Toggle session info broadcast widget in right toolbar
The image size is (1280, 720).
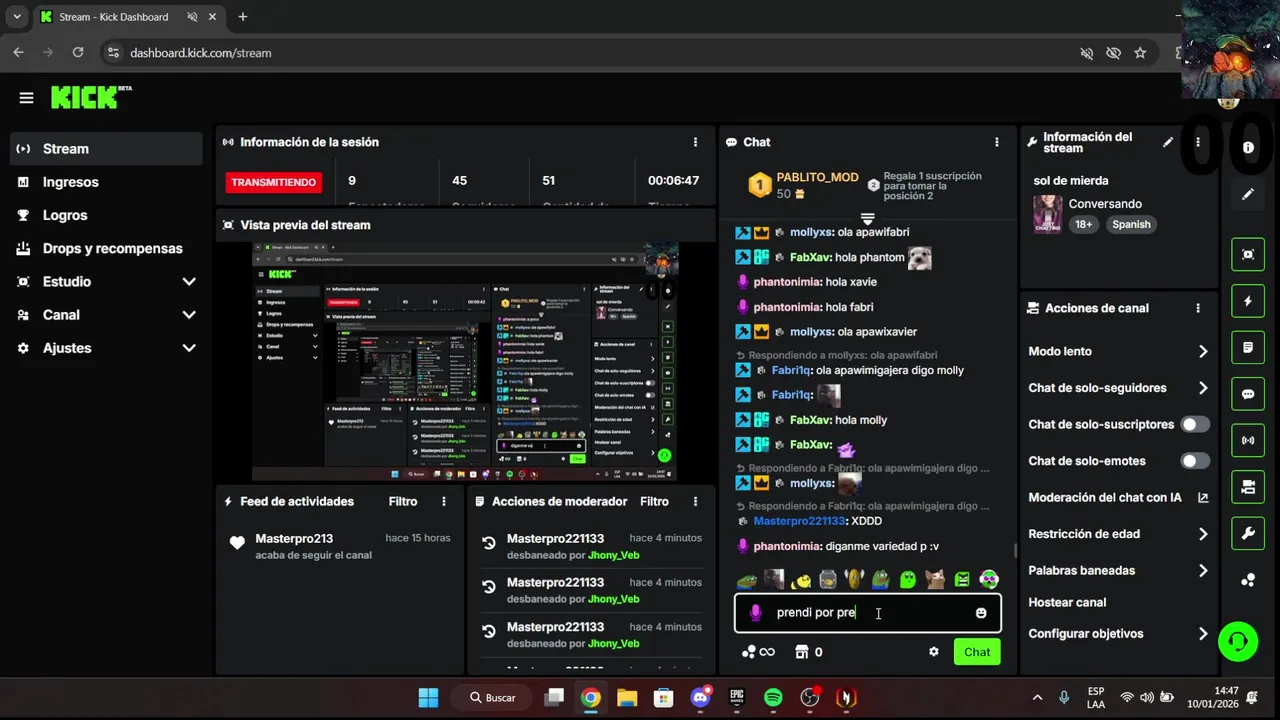1248,440
